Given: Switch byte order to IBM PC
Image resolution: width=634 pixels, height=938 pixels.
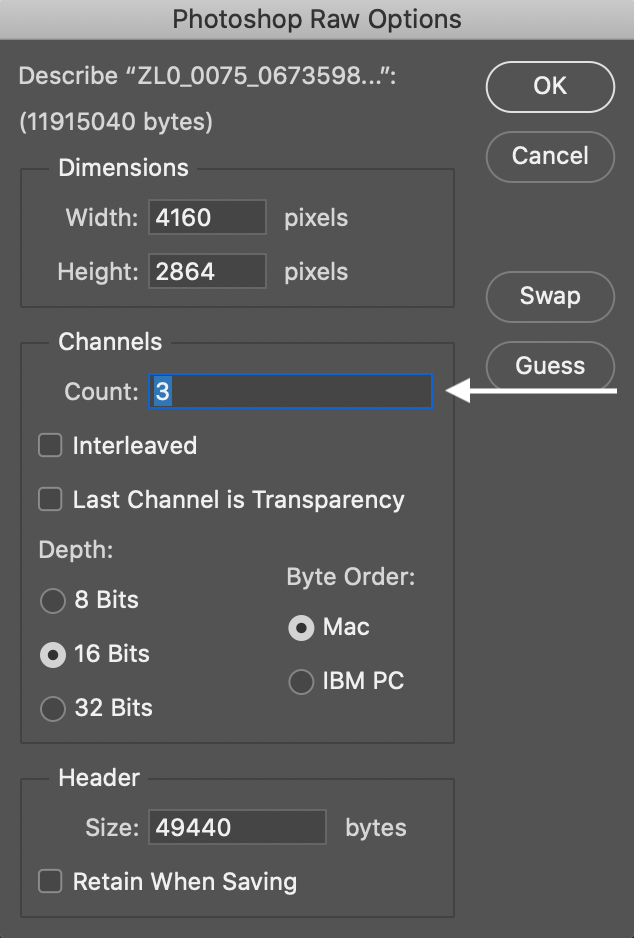Looking at the screenshot, I should pyautogui.click(x=300, y=682).
